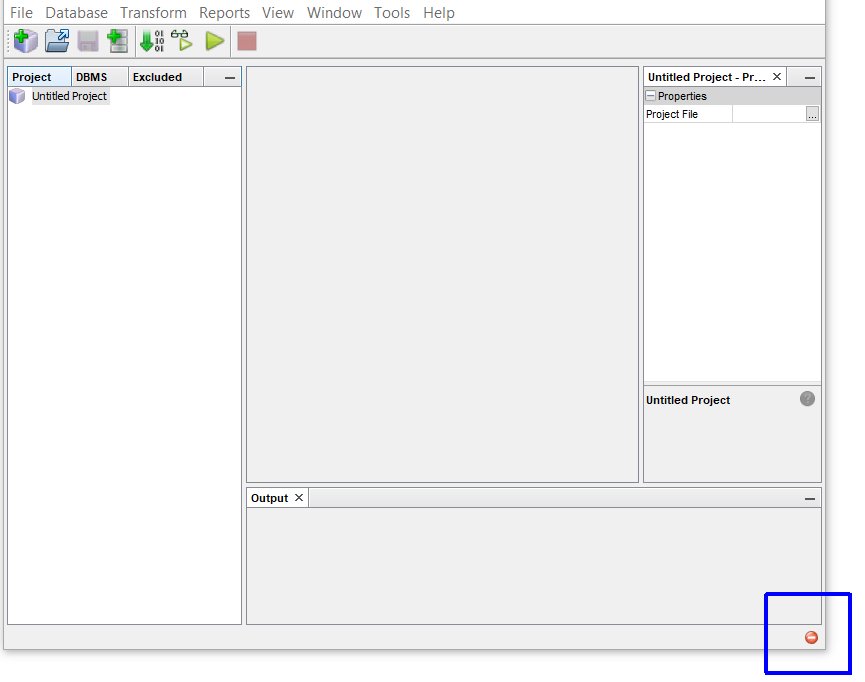Click the red error indicator in status bar

(811, 637)
